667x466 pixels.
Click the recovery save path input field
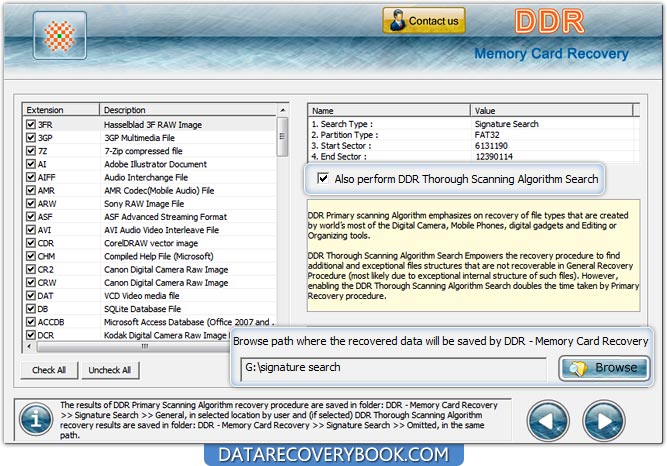(393, 369)
